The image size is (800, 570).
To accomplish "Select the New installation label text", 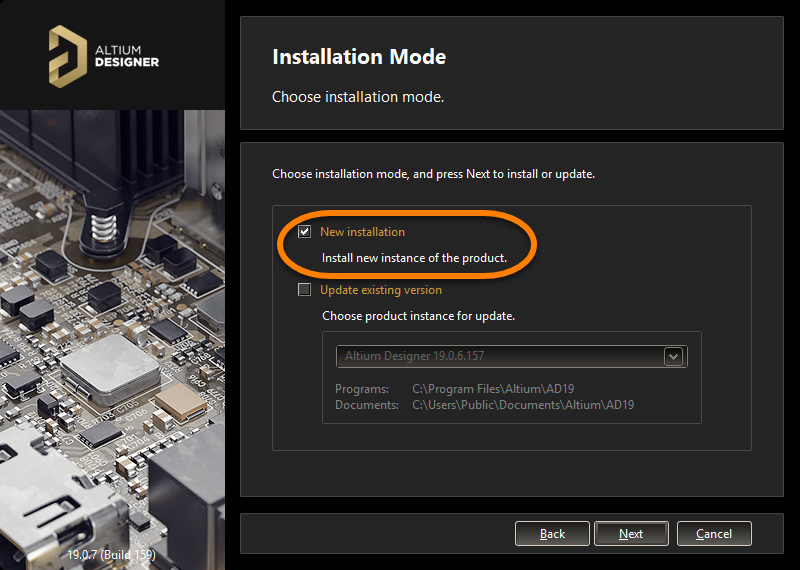I will point(362,232).
